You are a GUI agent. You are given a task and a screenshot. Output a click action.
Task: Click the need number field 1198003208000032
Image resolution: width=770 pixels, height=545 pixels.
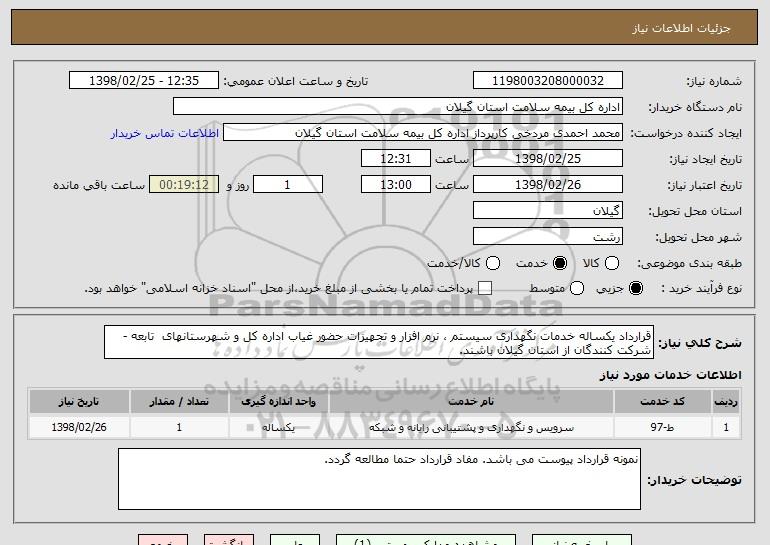coord(548,81)
